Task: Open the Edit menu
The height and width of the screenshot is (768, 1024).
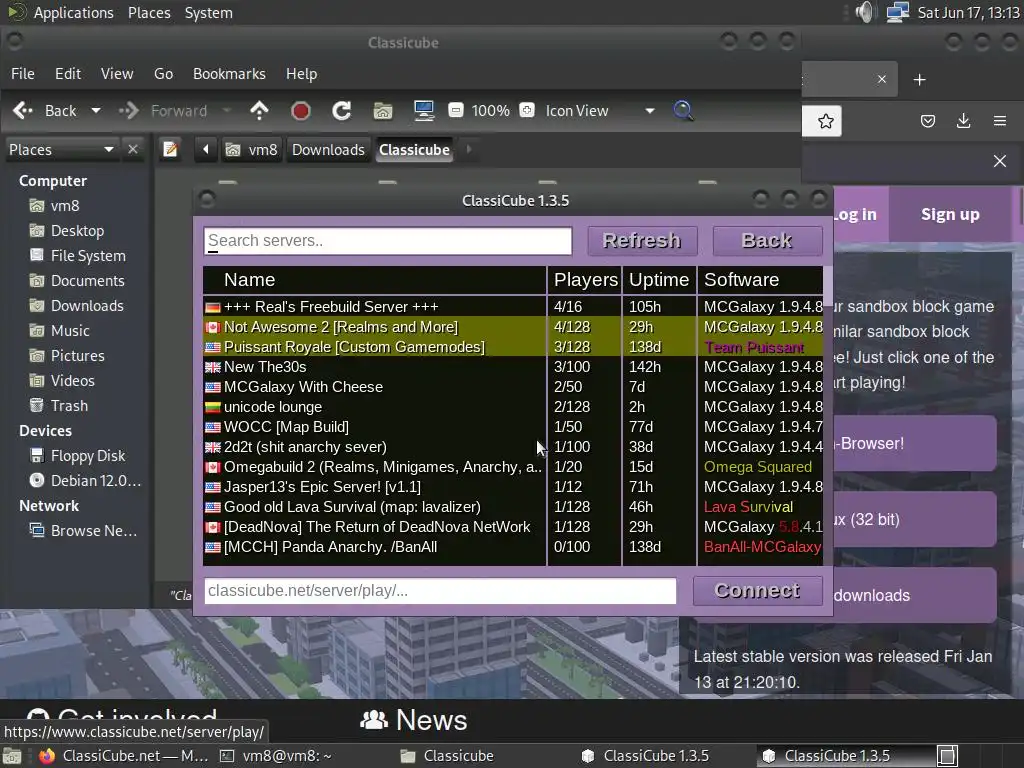Action: (x=68, y=74)
